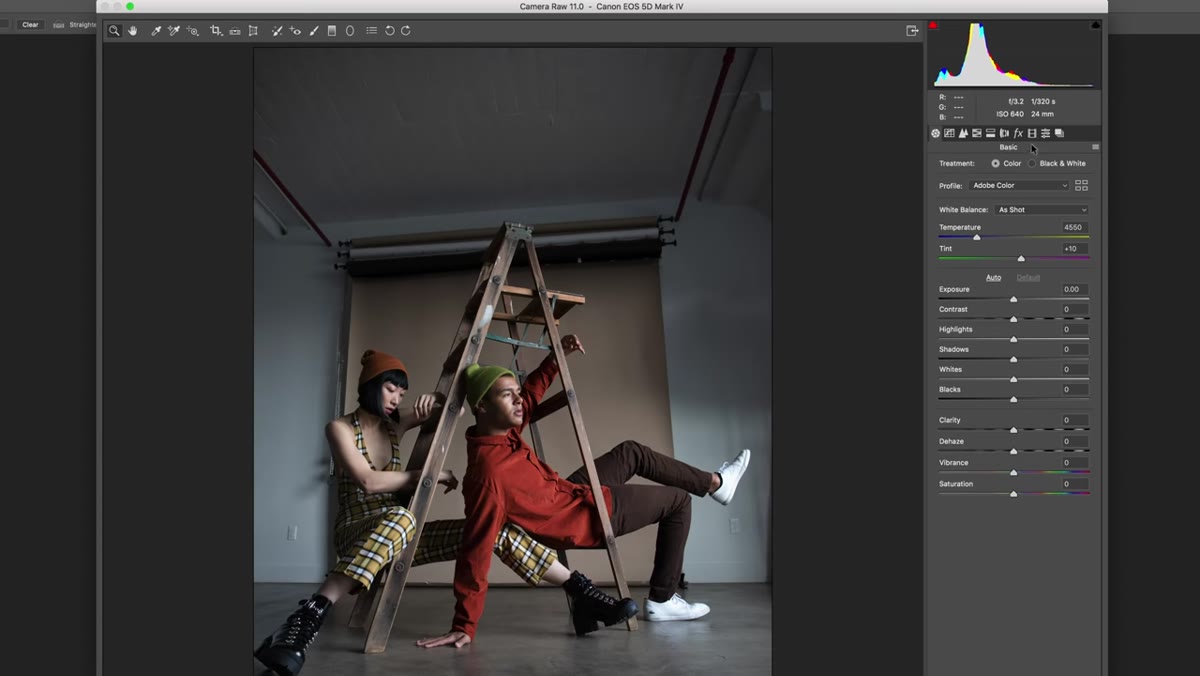Click the Contrast value field
The width and height of the screenshot is (1200, 676).
[x=1074, y=310]
